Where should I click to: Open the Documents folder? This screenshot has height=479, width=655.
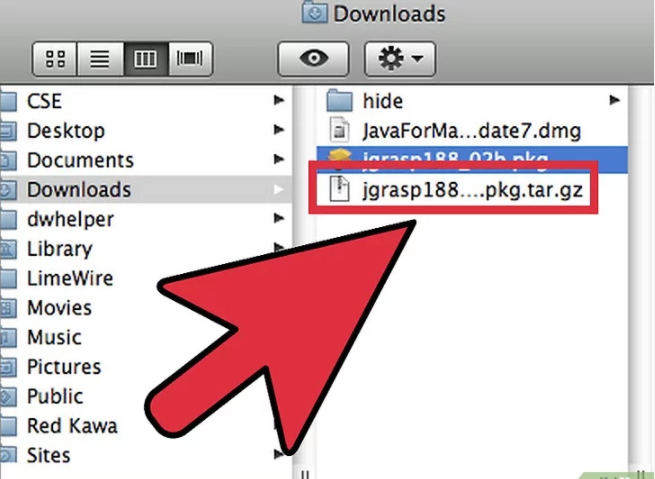coord(80,160)
